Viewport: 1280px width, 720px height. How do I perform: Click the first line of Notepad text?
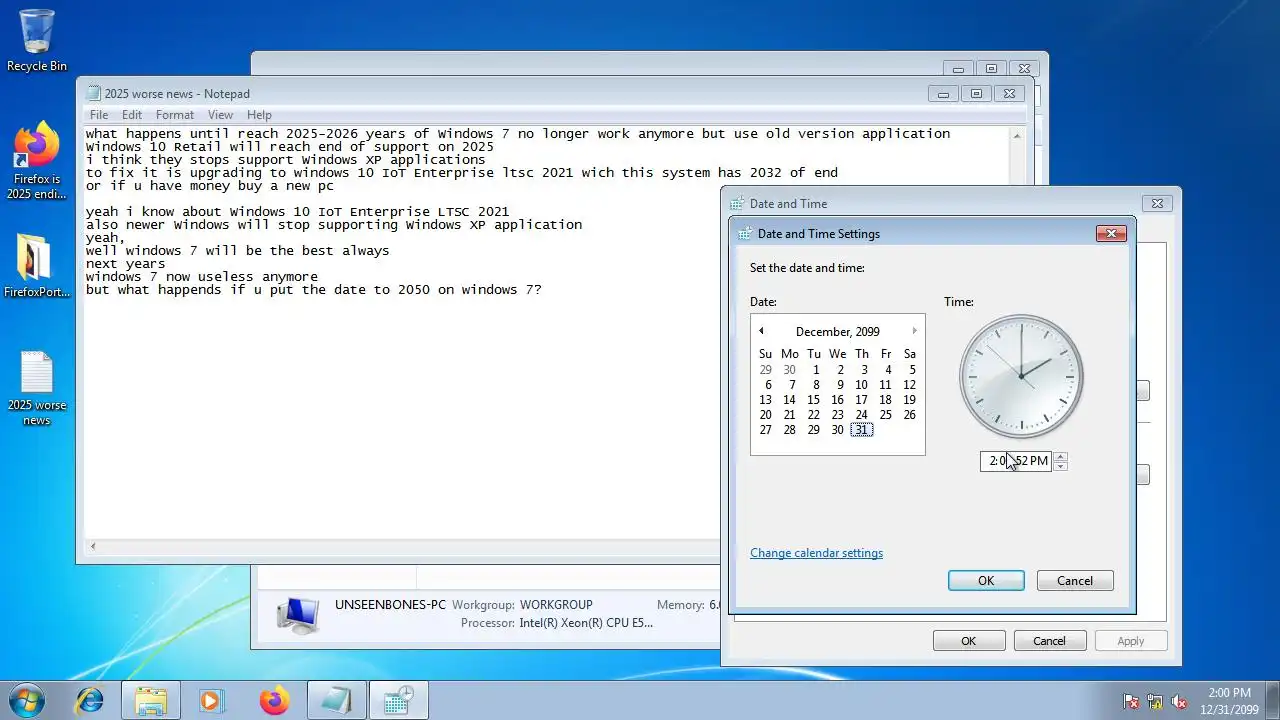tap(518, 134)
